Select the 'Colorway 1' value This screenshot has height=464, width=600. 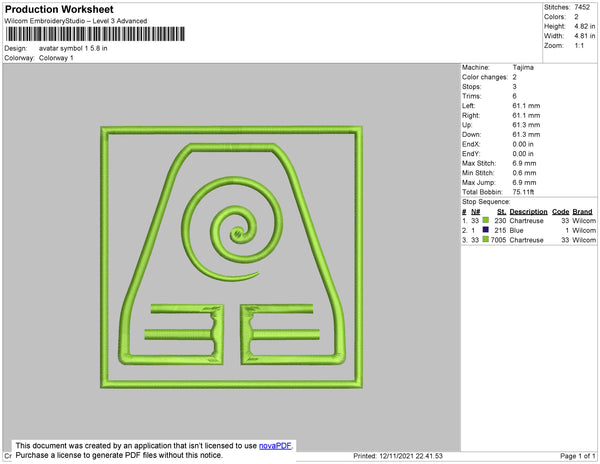(56, 58)
